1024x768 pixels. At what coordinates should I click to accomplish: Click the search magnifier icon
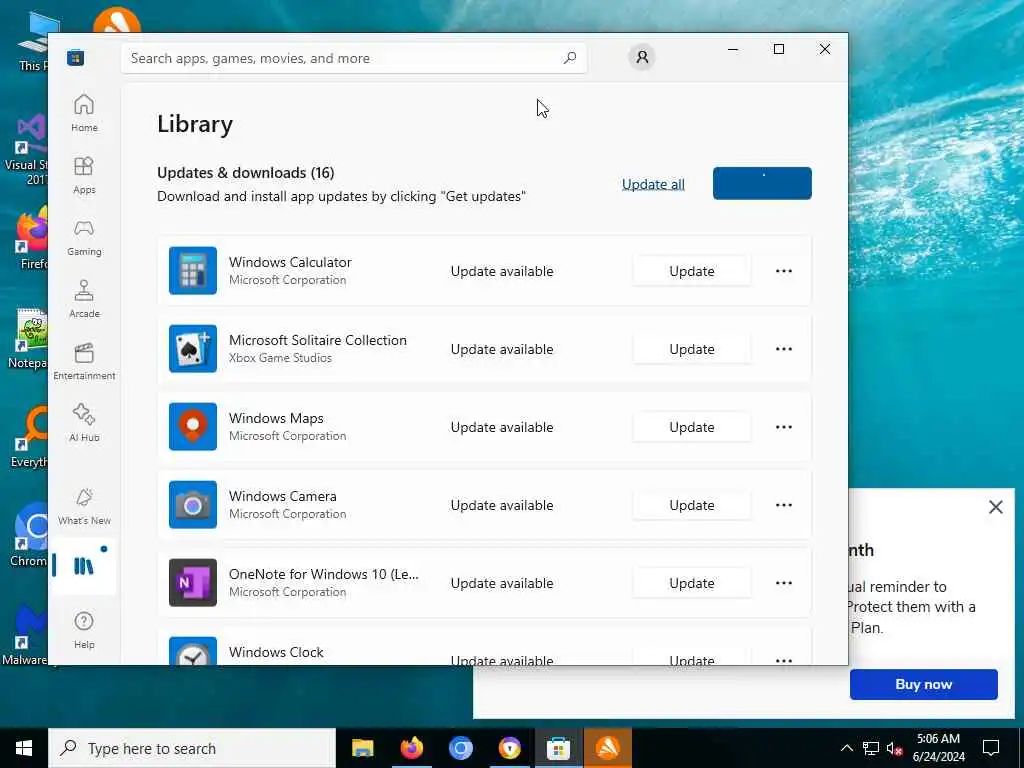pyautogui.click(x=569, y=58)
